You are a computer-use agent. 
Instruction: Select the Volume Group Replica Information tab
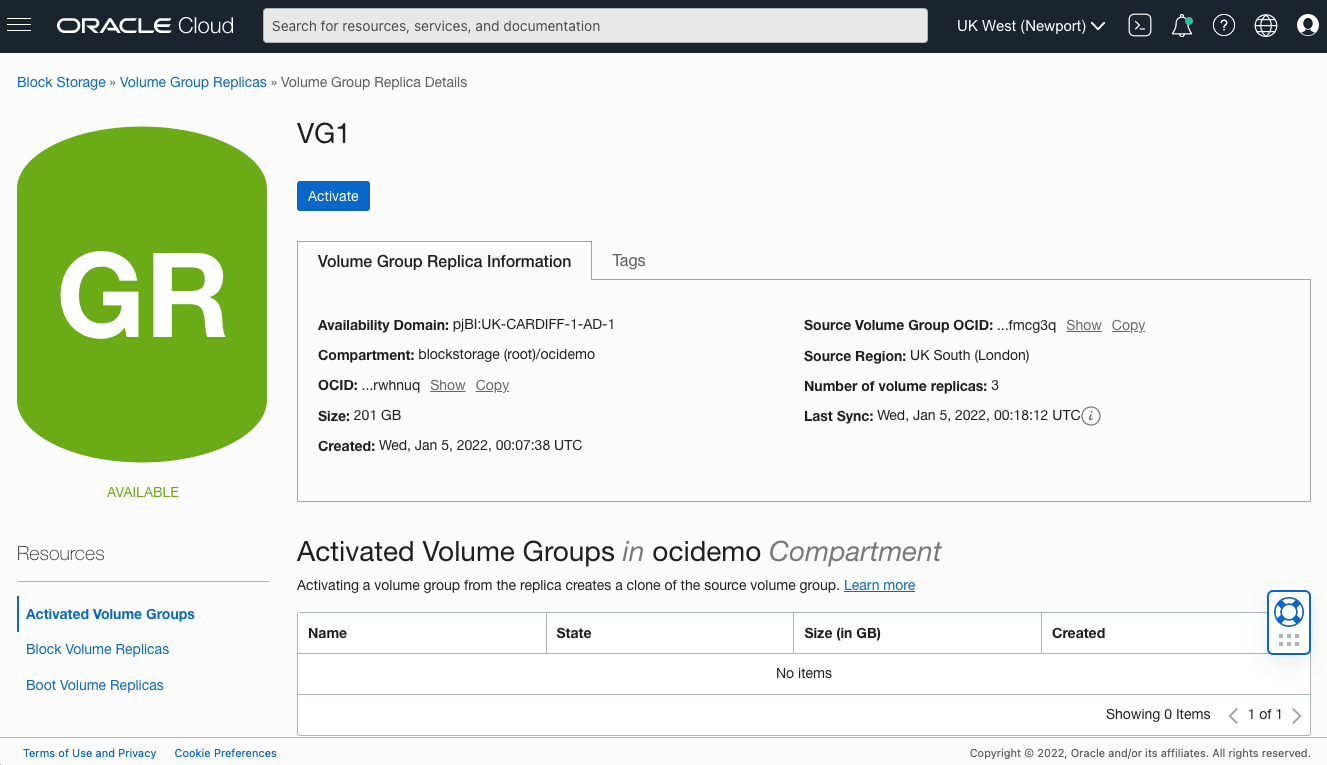pos(444,260)
